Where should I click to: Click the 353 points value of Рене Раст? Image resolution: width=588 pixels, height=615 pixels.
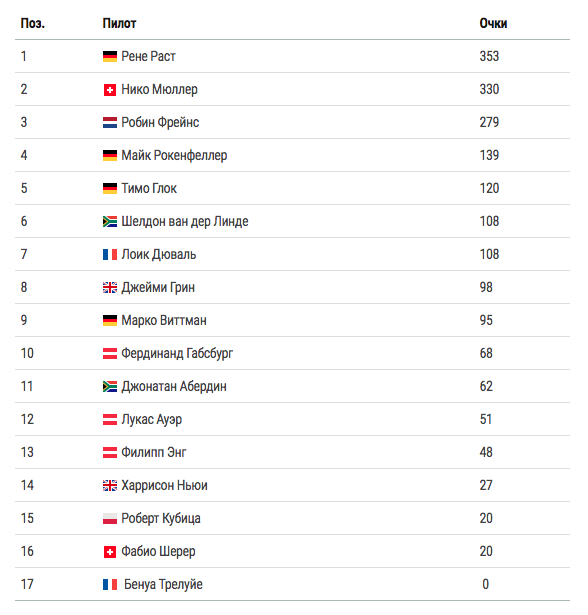[489, 56]
